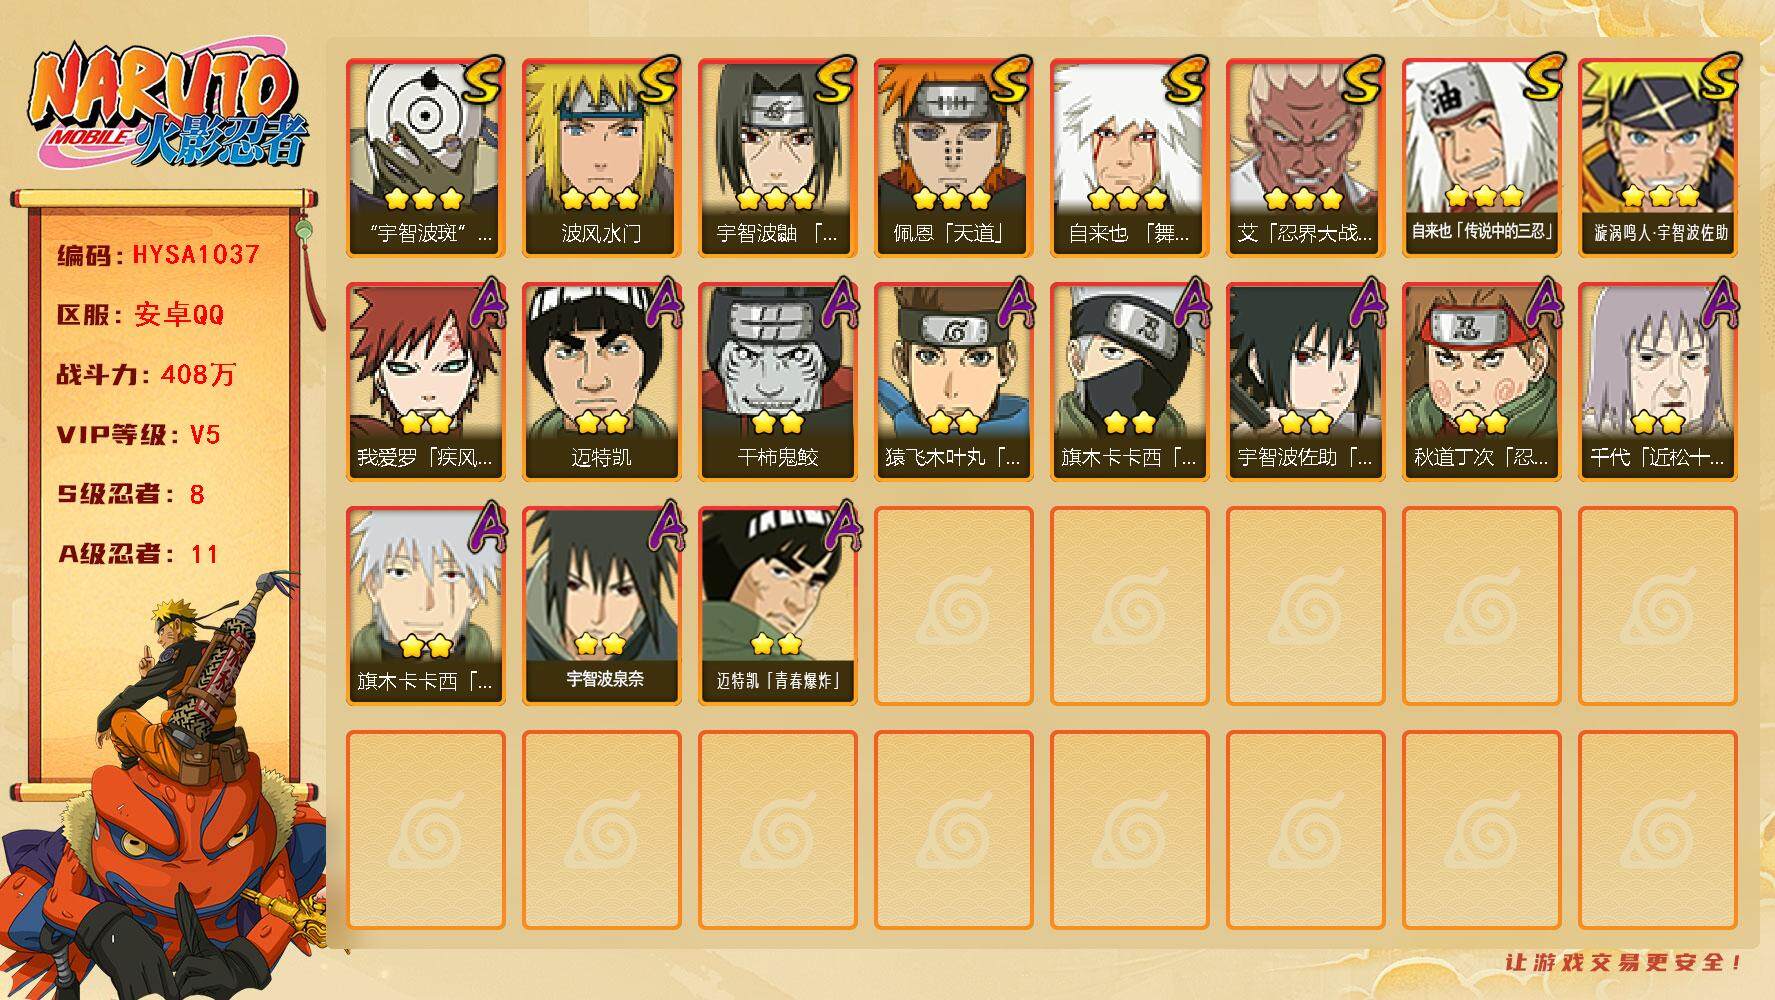This screenshot has height=1000, width=1775.
Task: Select the 波风水门 ninja card
Action: (601, 157)
